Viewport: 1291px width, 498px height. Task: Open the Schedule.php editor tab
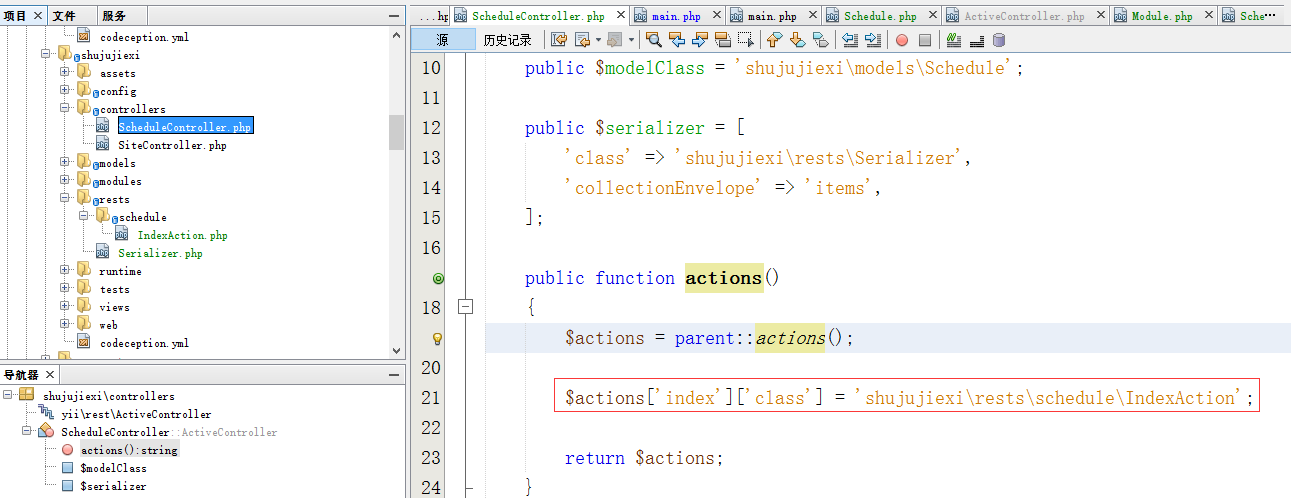pyautogui.click(x=879, y=16)
